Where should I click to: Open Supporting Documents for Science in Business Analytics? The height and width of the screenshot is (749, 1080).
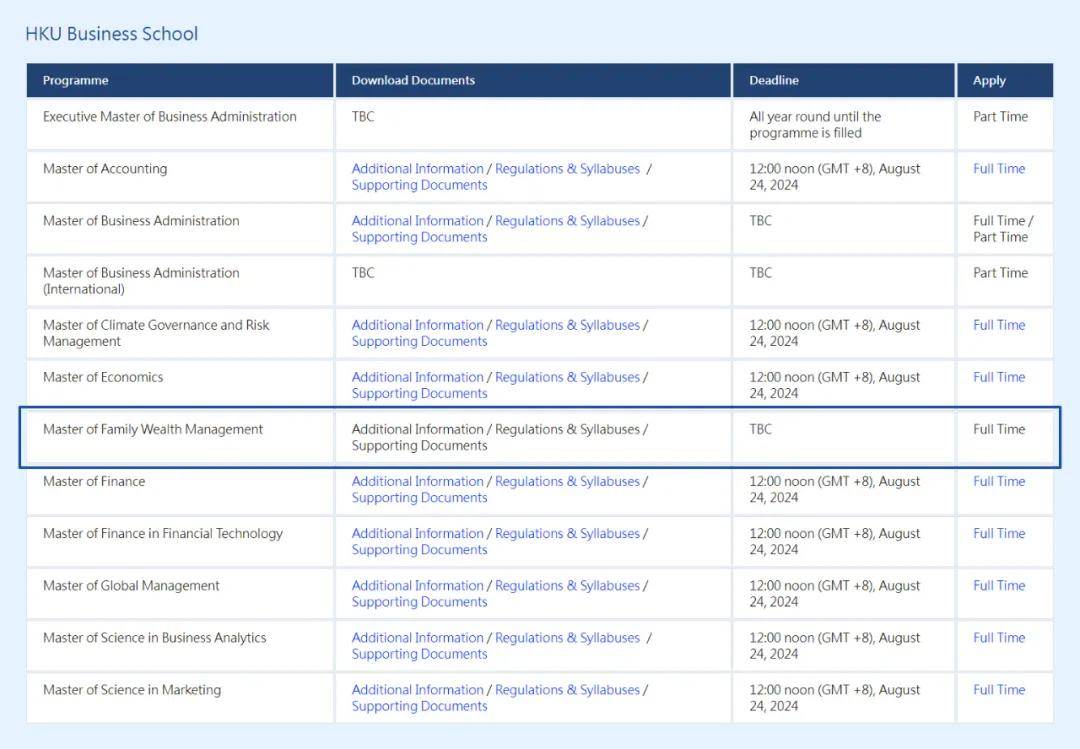(419, 655)
